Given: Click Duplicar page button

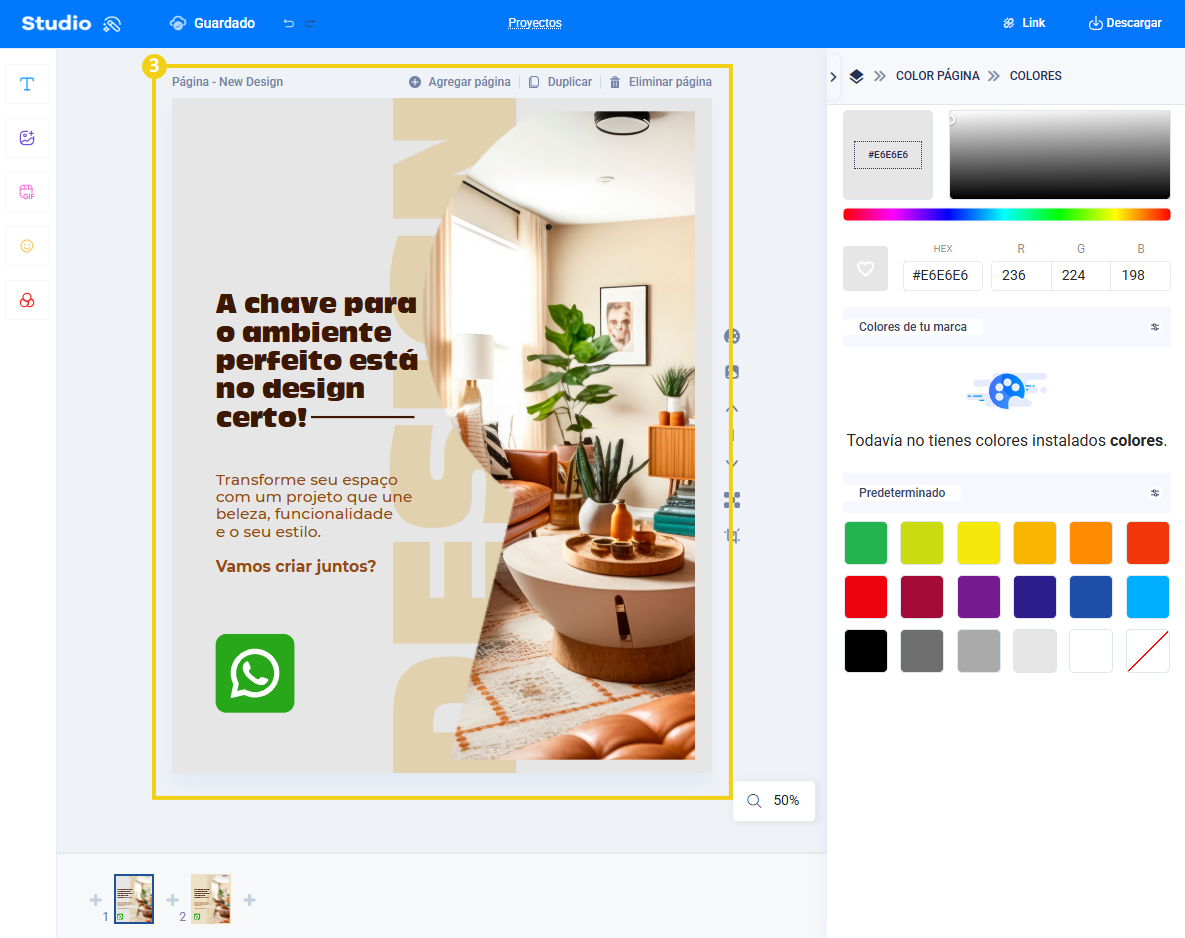Looking at the screenshot, I should pyautogui.click(x=560, y=82).
